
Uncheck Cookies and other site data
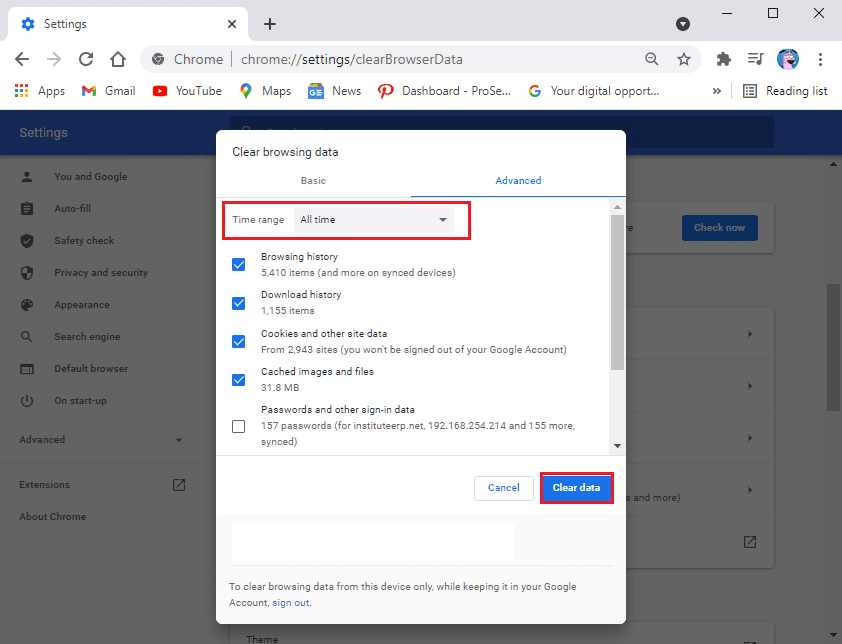(238, 342)
